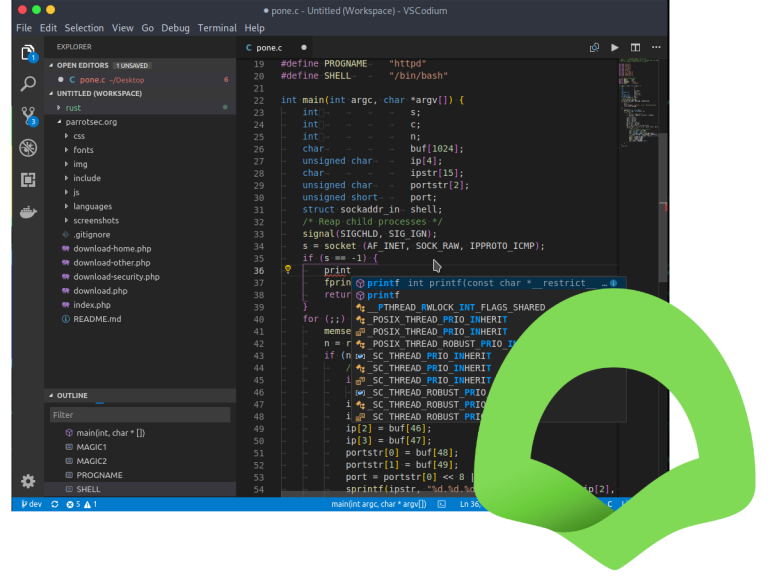
Task: Click the warnings count 1 in status bar
Action: 91,504
